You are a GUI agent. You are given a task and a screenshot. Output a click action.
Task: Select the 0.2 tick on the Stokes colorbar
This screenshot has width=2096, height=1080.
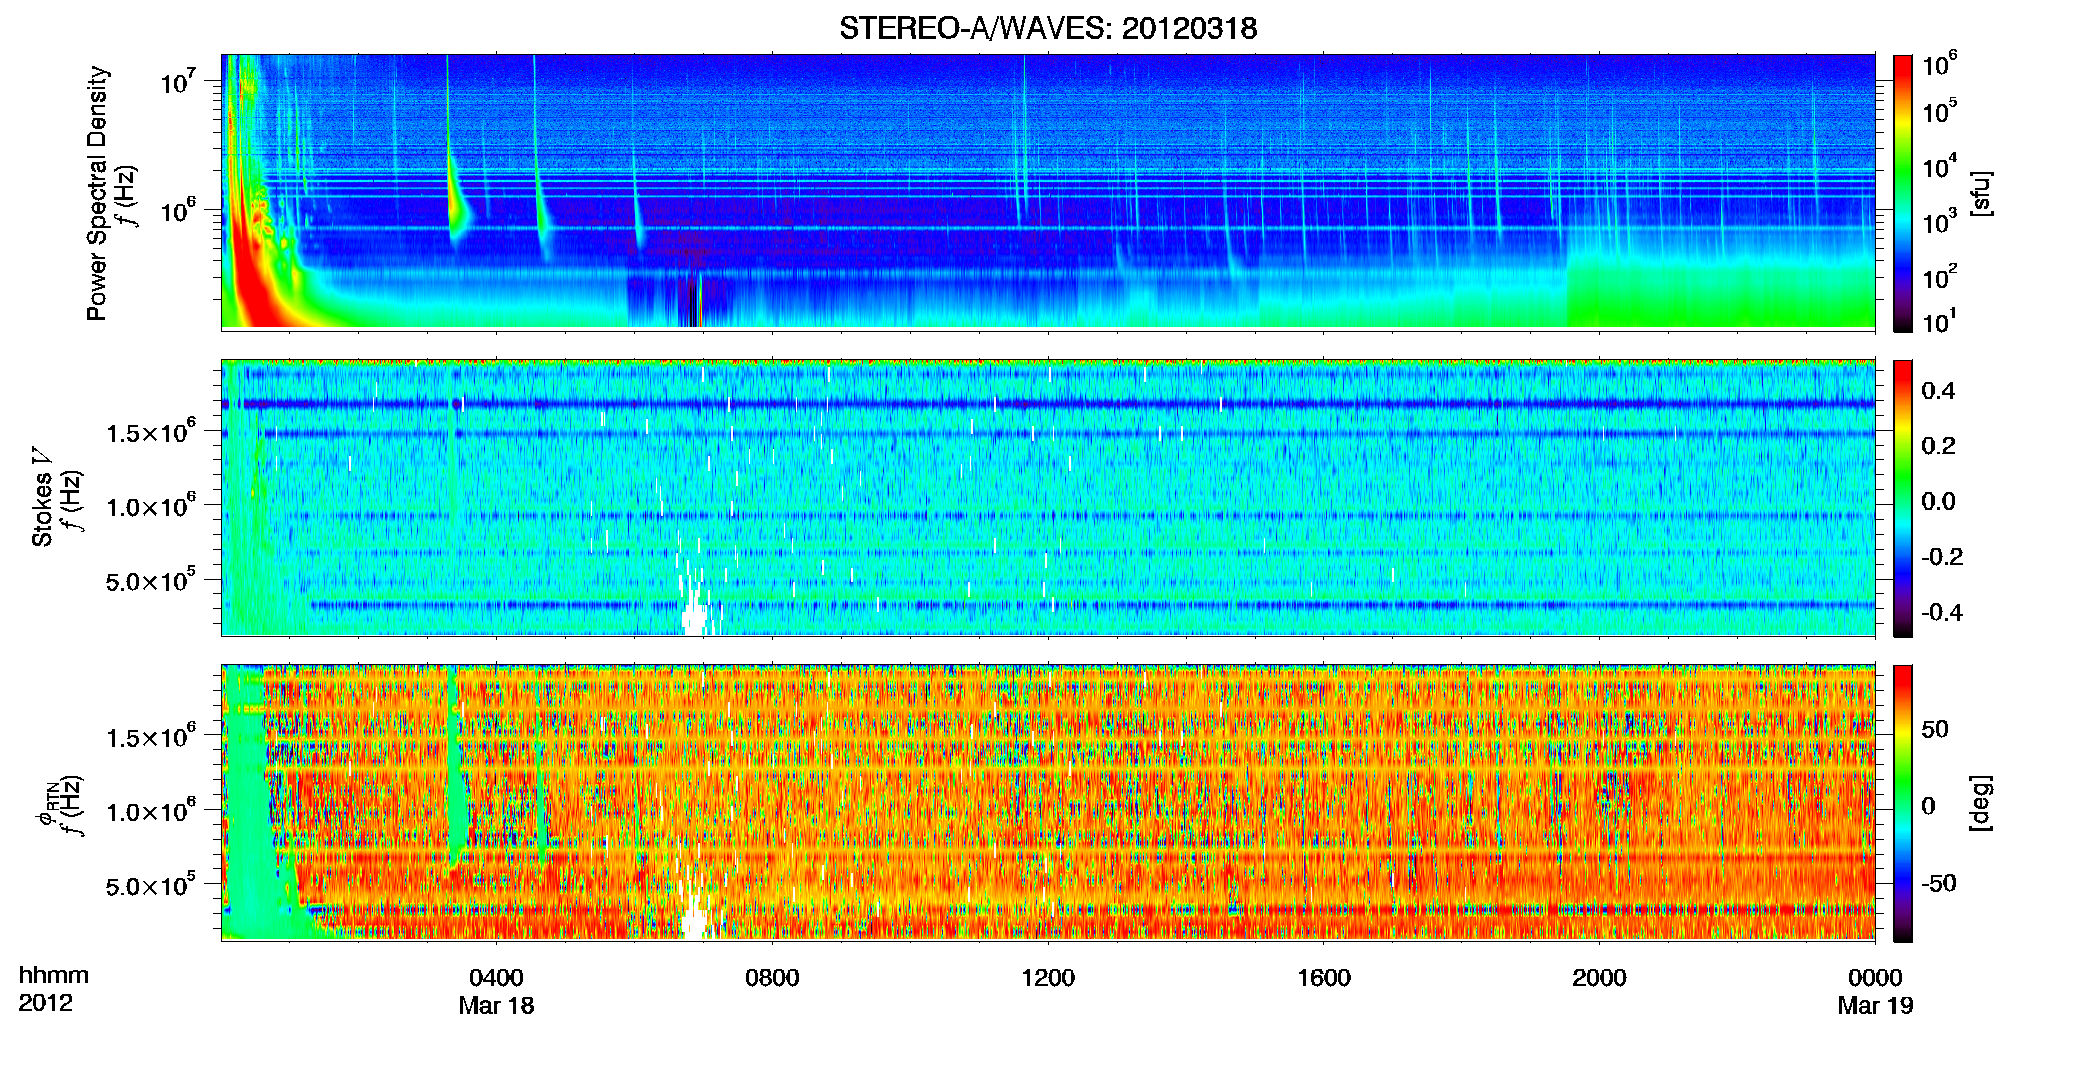tap(1938, 446)
